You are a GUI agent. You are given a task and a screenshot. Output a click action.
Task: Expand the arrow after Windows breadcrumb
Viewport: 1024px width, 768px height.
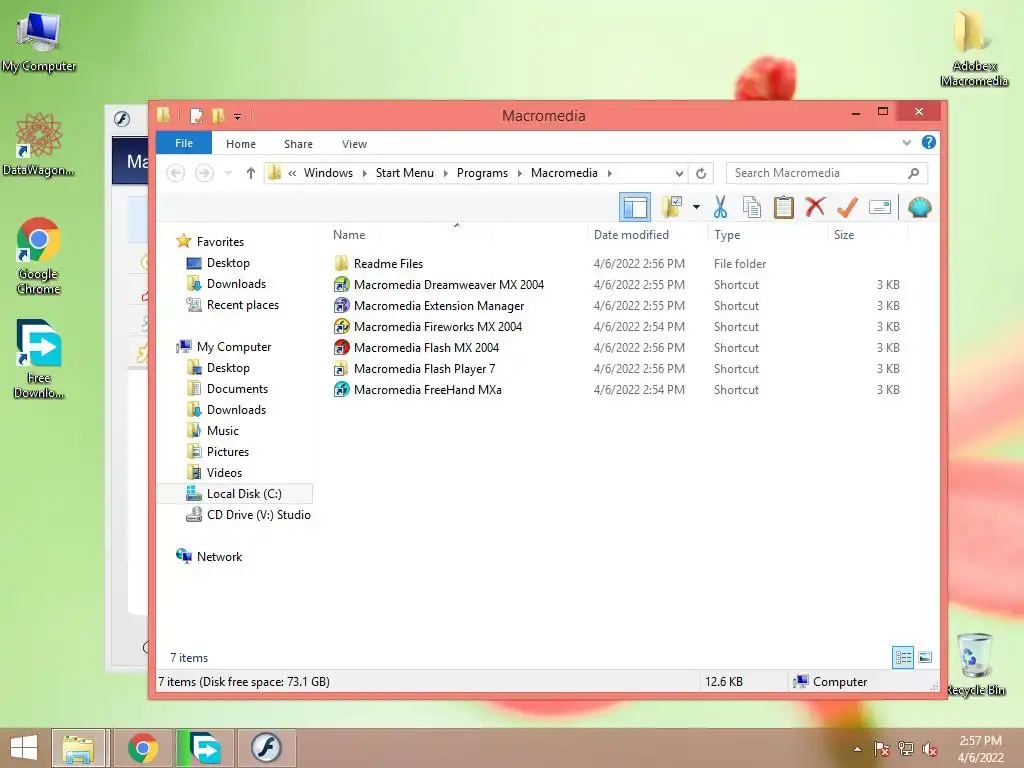pyautogui.click(x=364, y=173)
